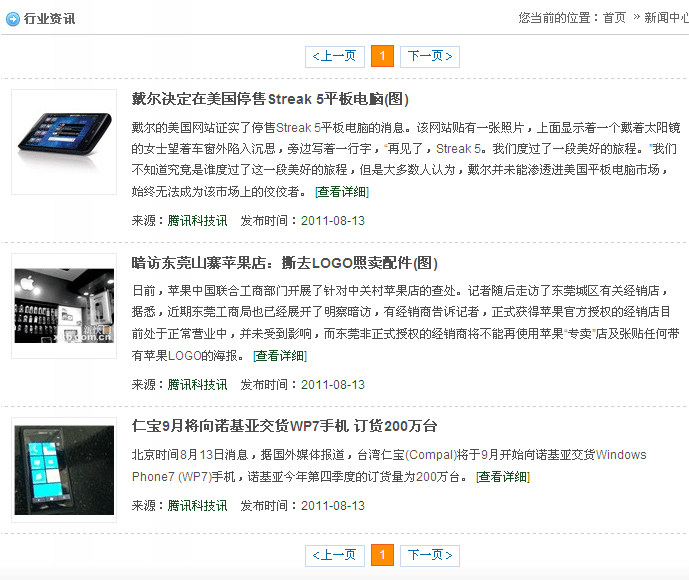Click the date 2011-08-13 under the 仁宝 article

pyautogui.click(x=333, y=505)
